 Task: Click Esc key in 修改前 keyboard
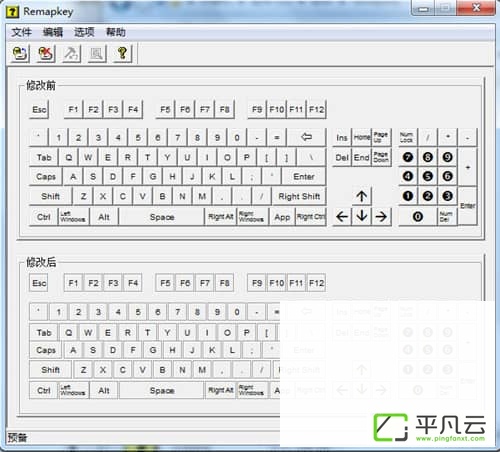[x=39, y=109]
